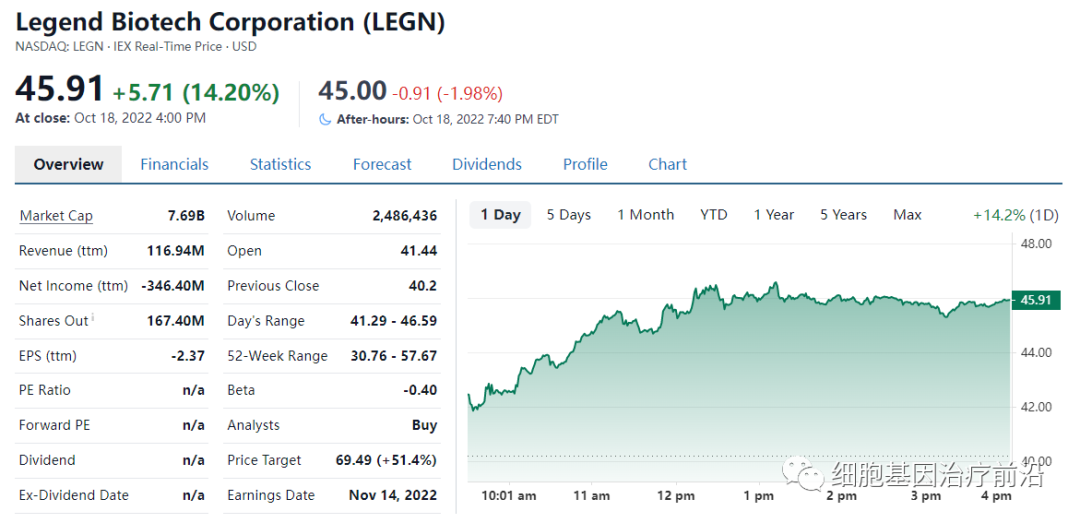This screenshot has height=523, width=1080.
Task: Switch the chart to 5 Years
Action: [x=843, y=215]
